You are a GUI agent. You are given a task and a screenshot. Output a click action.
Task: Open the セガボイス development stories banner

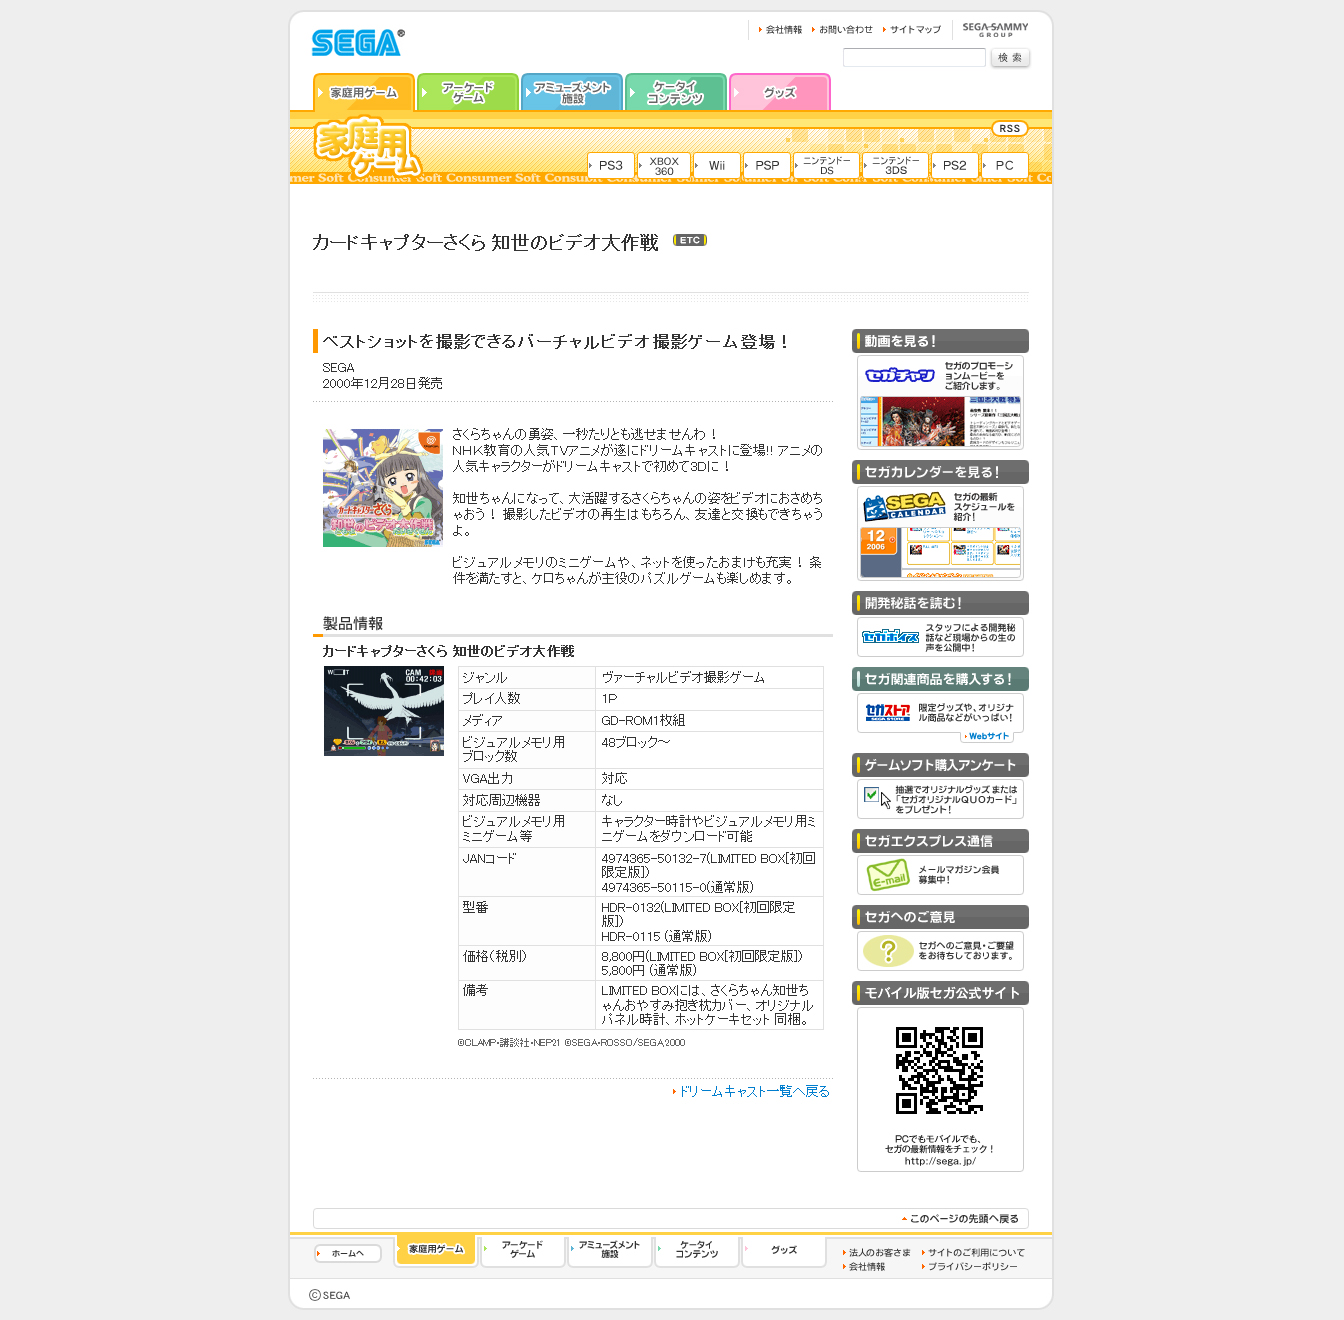coord(940,637)
